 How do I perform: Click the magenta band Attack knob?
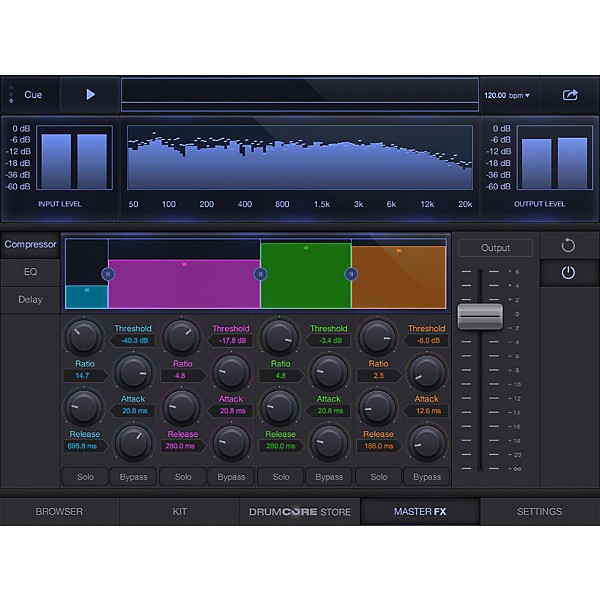click(182, 406)
